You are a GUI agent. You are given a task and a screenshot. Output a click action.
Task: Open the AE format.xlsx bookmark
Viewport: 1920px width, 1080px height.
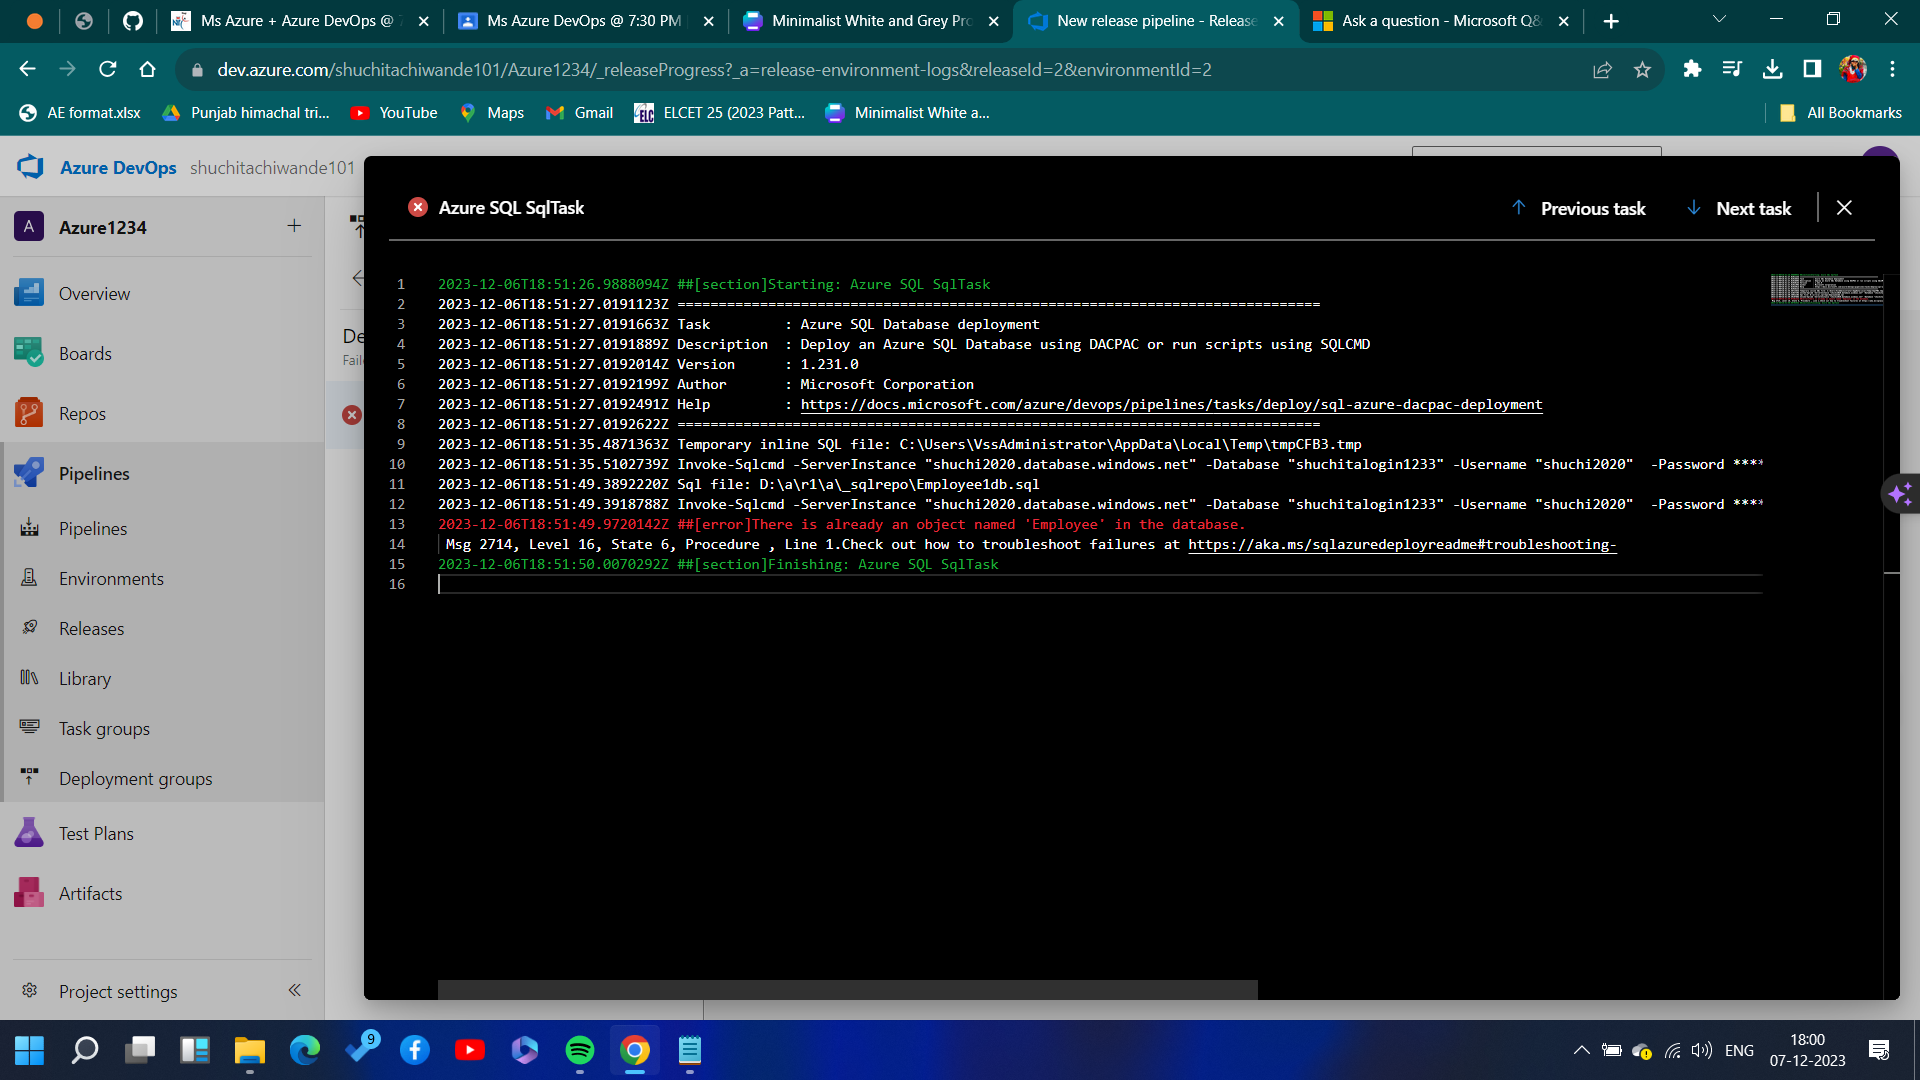click(x=80, y=113)
